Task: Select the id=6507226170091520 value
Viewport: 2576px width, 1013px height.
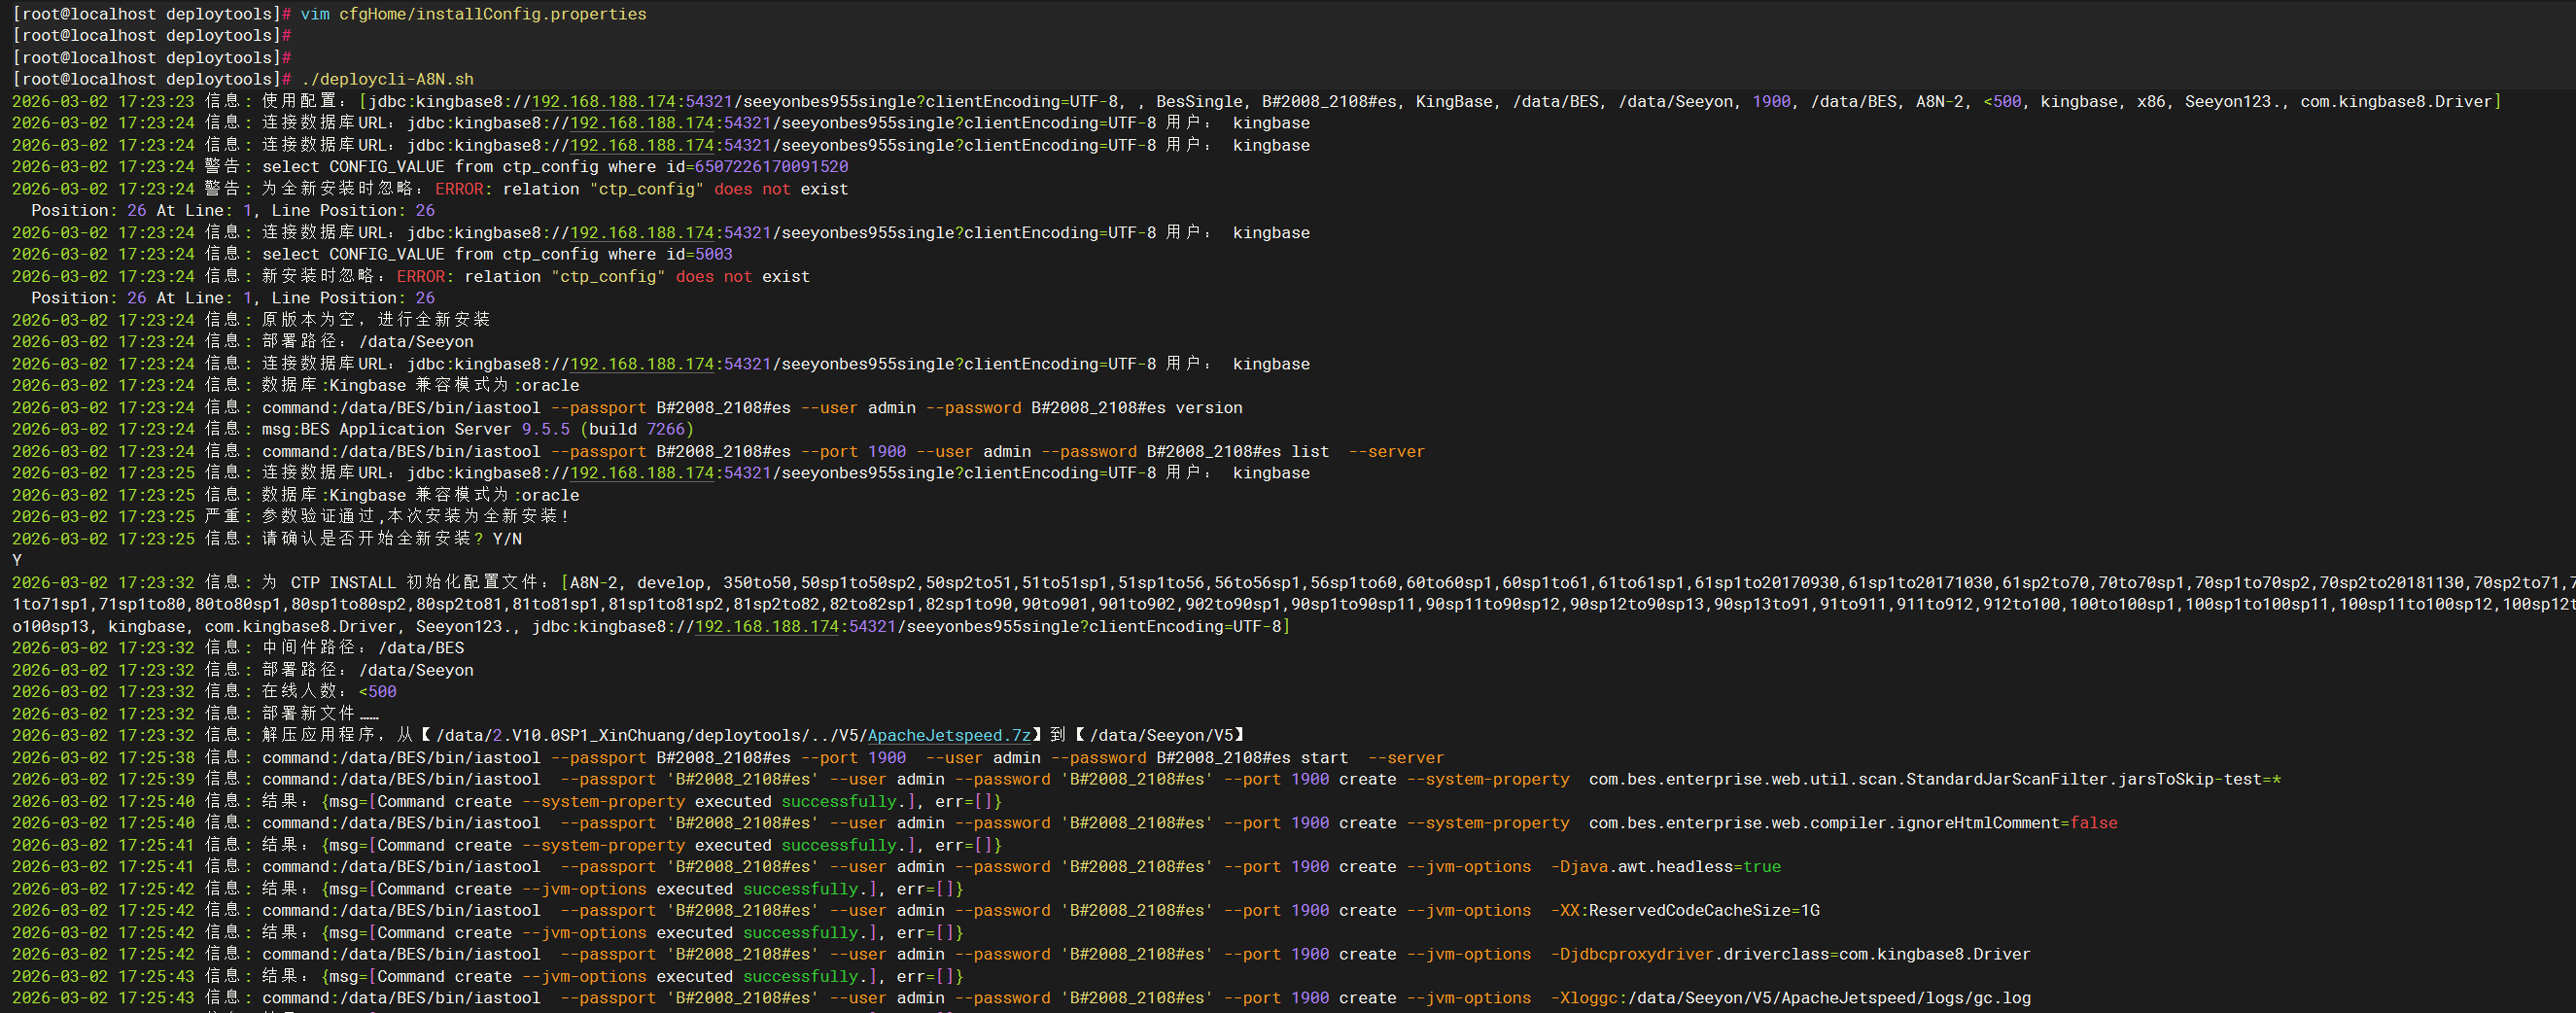Action: tap(757, 167)
